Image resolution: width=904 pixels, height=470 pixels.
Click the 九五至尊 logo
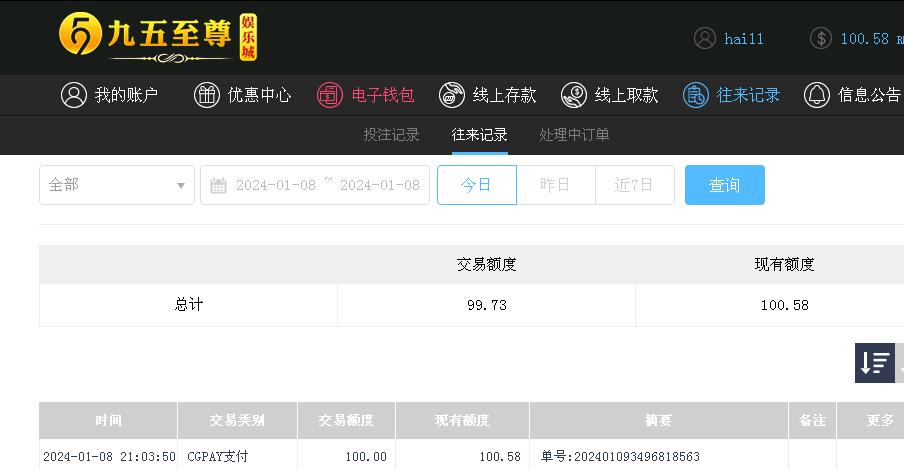pyautogui.click(x=158, y=37)
